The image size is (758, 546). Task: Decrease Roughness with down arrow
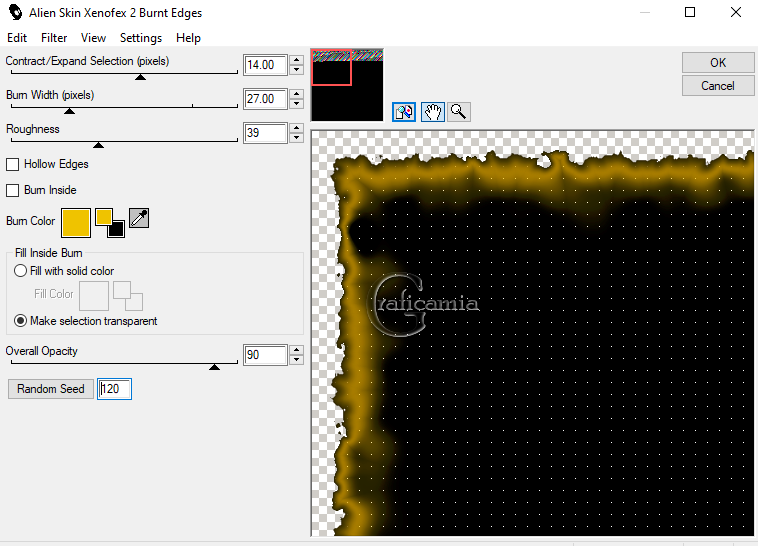tap(296, 137)
